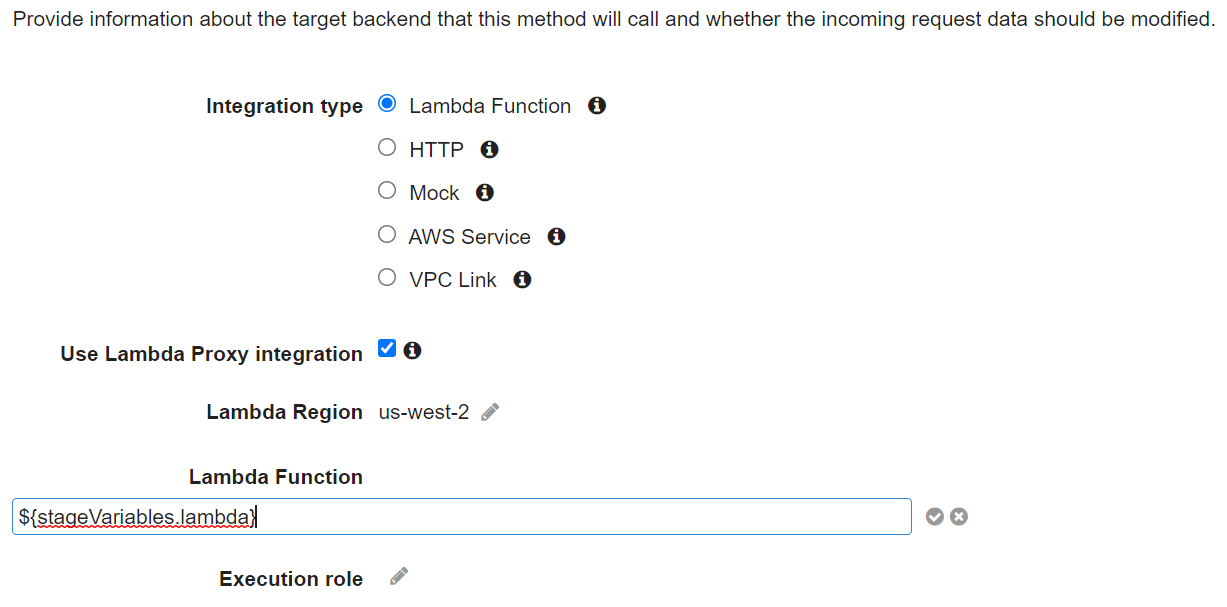Edit Execution role with the pencil icon
Screen dimensions: 1227x607
click(x=397, y=575)
